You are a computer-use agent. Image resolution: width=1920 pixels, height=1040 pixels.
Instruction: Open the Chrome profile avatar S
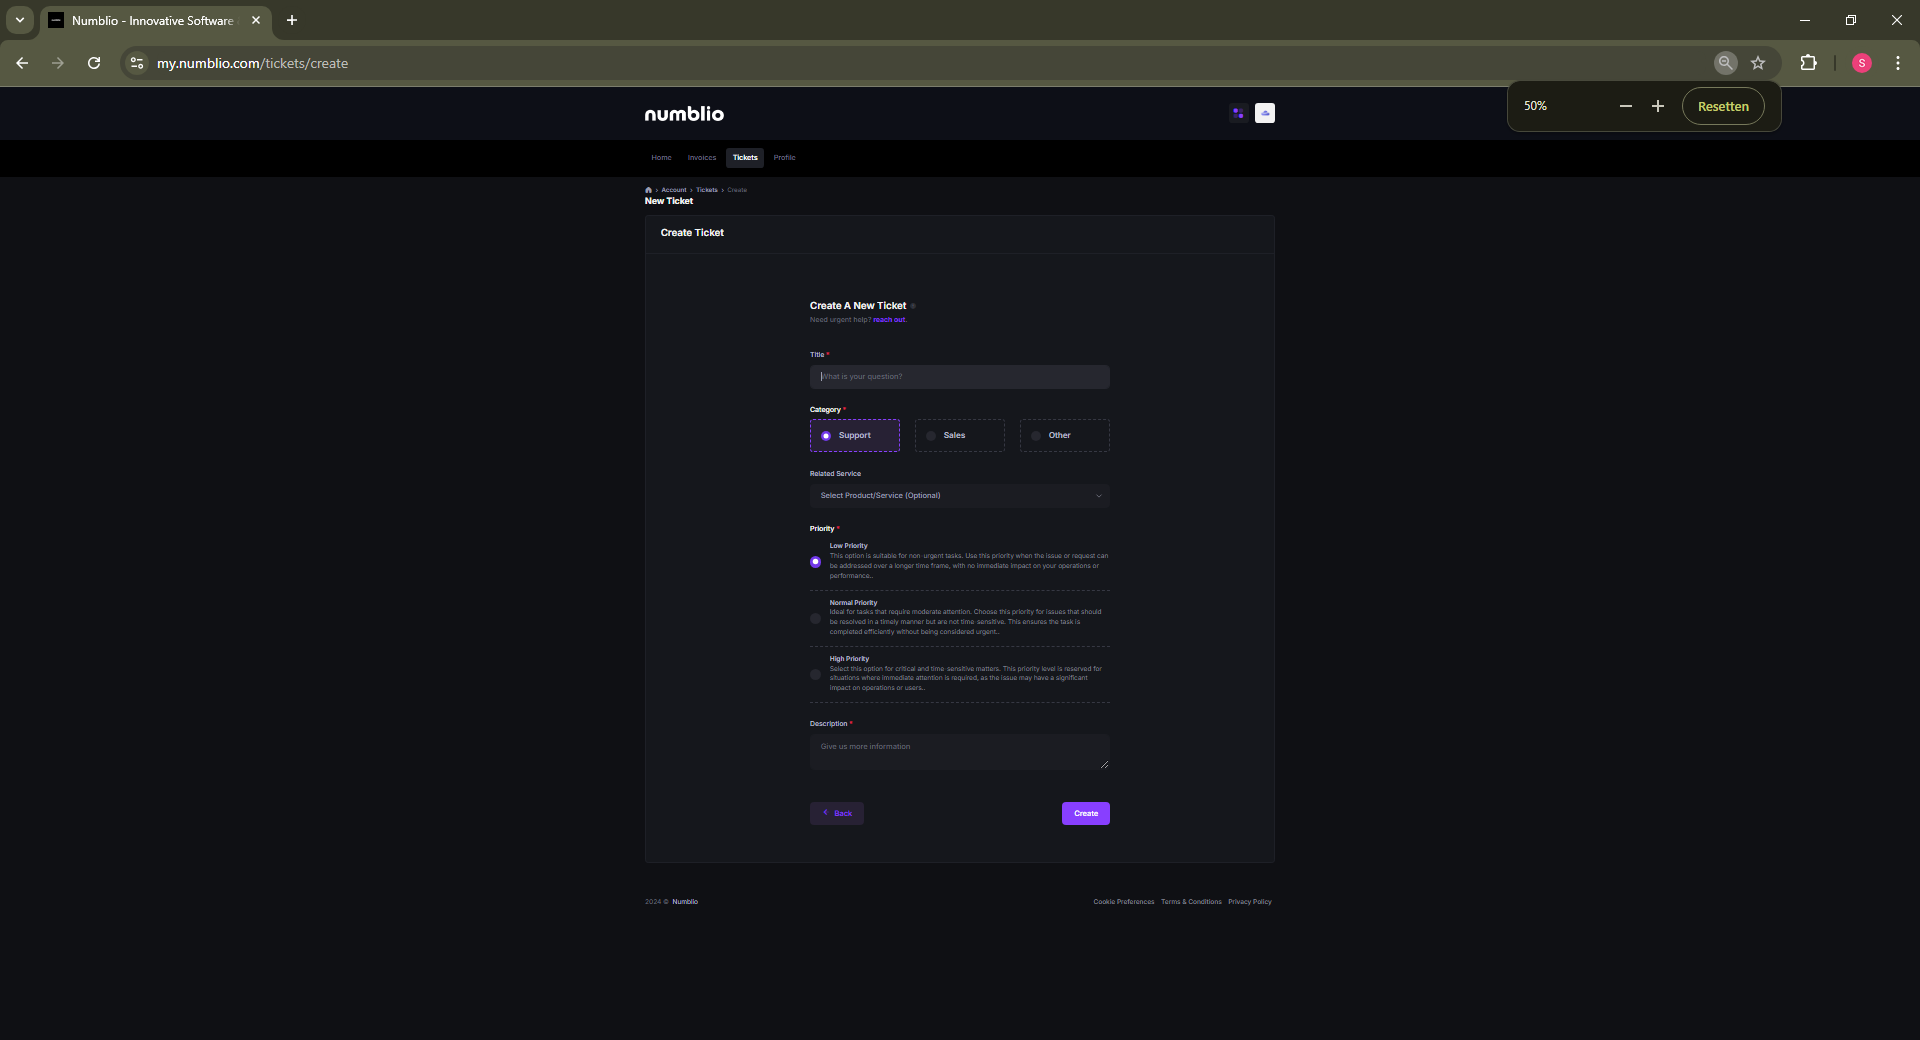pos(1861,63)
